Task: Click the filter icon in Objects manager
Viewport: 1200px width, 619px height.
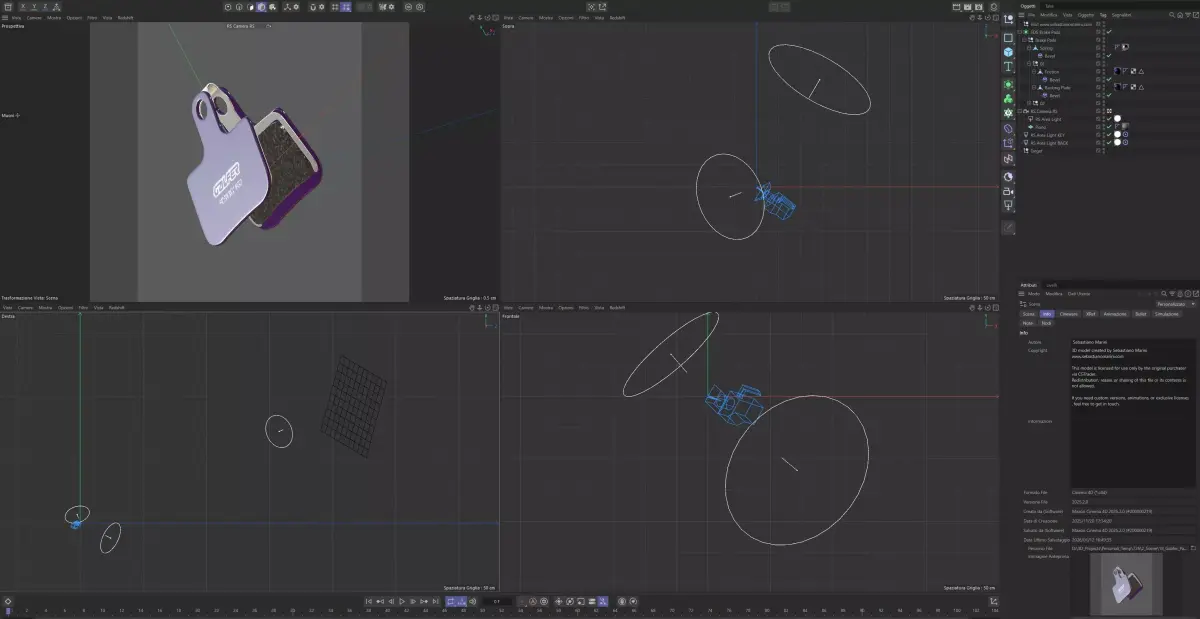Action: tap(1188, 15)
